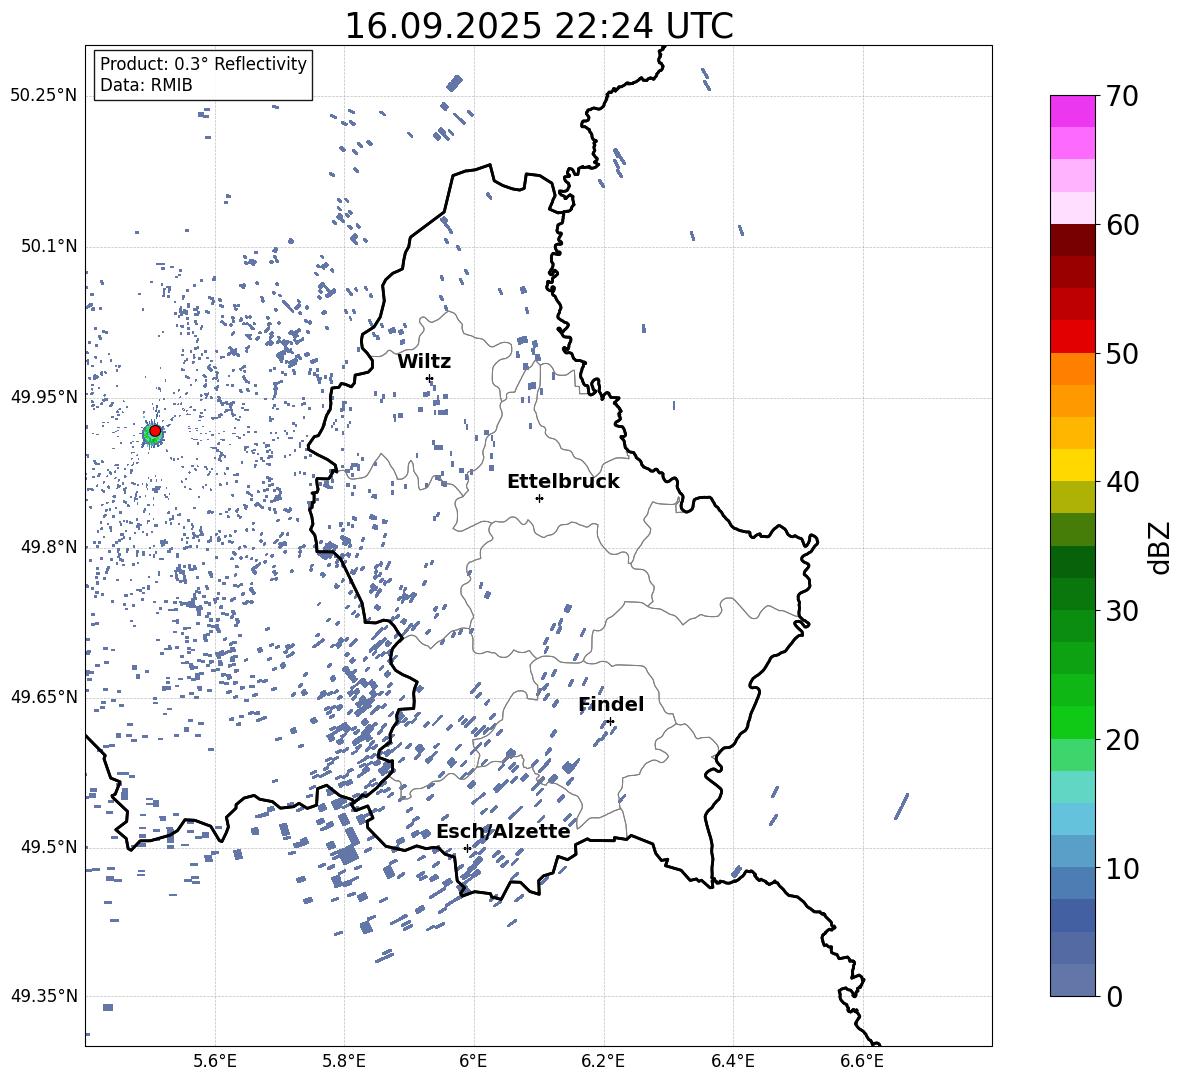Click the 6°E longitude label
This screenshot has width=1184, height=1081.
coord(473,1061)
